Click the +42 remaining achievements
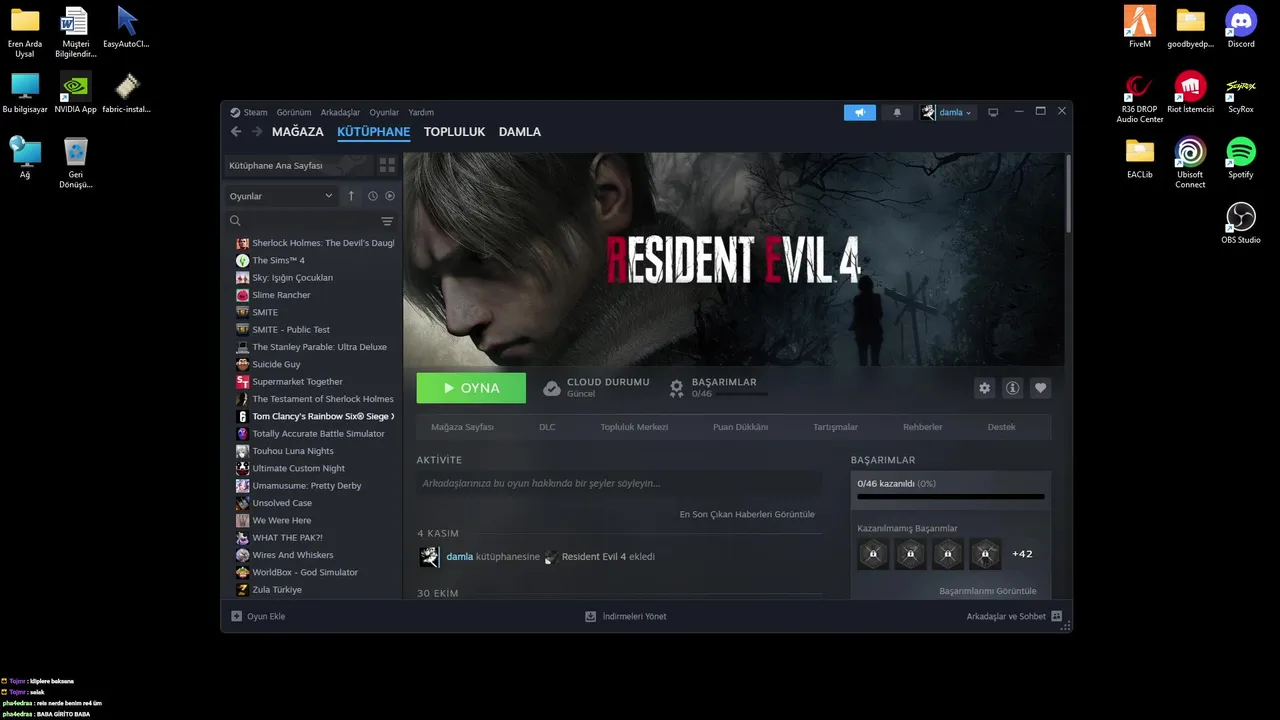The image size is (1280, 720). pyautogui.click(x=1022, y=554)
